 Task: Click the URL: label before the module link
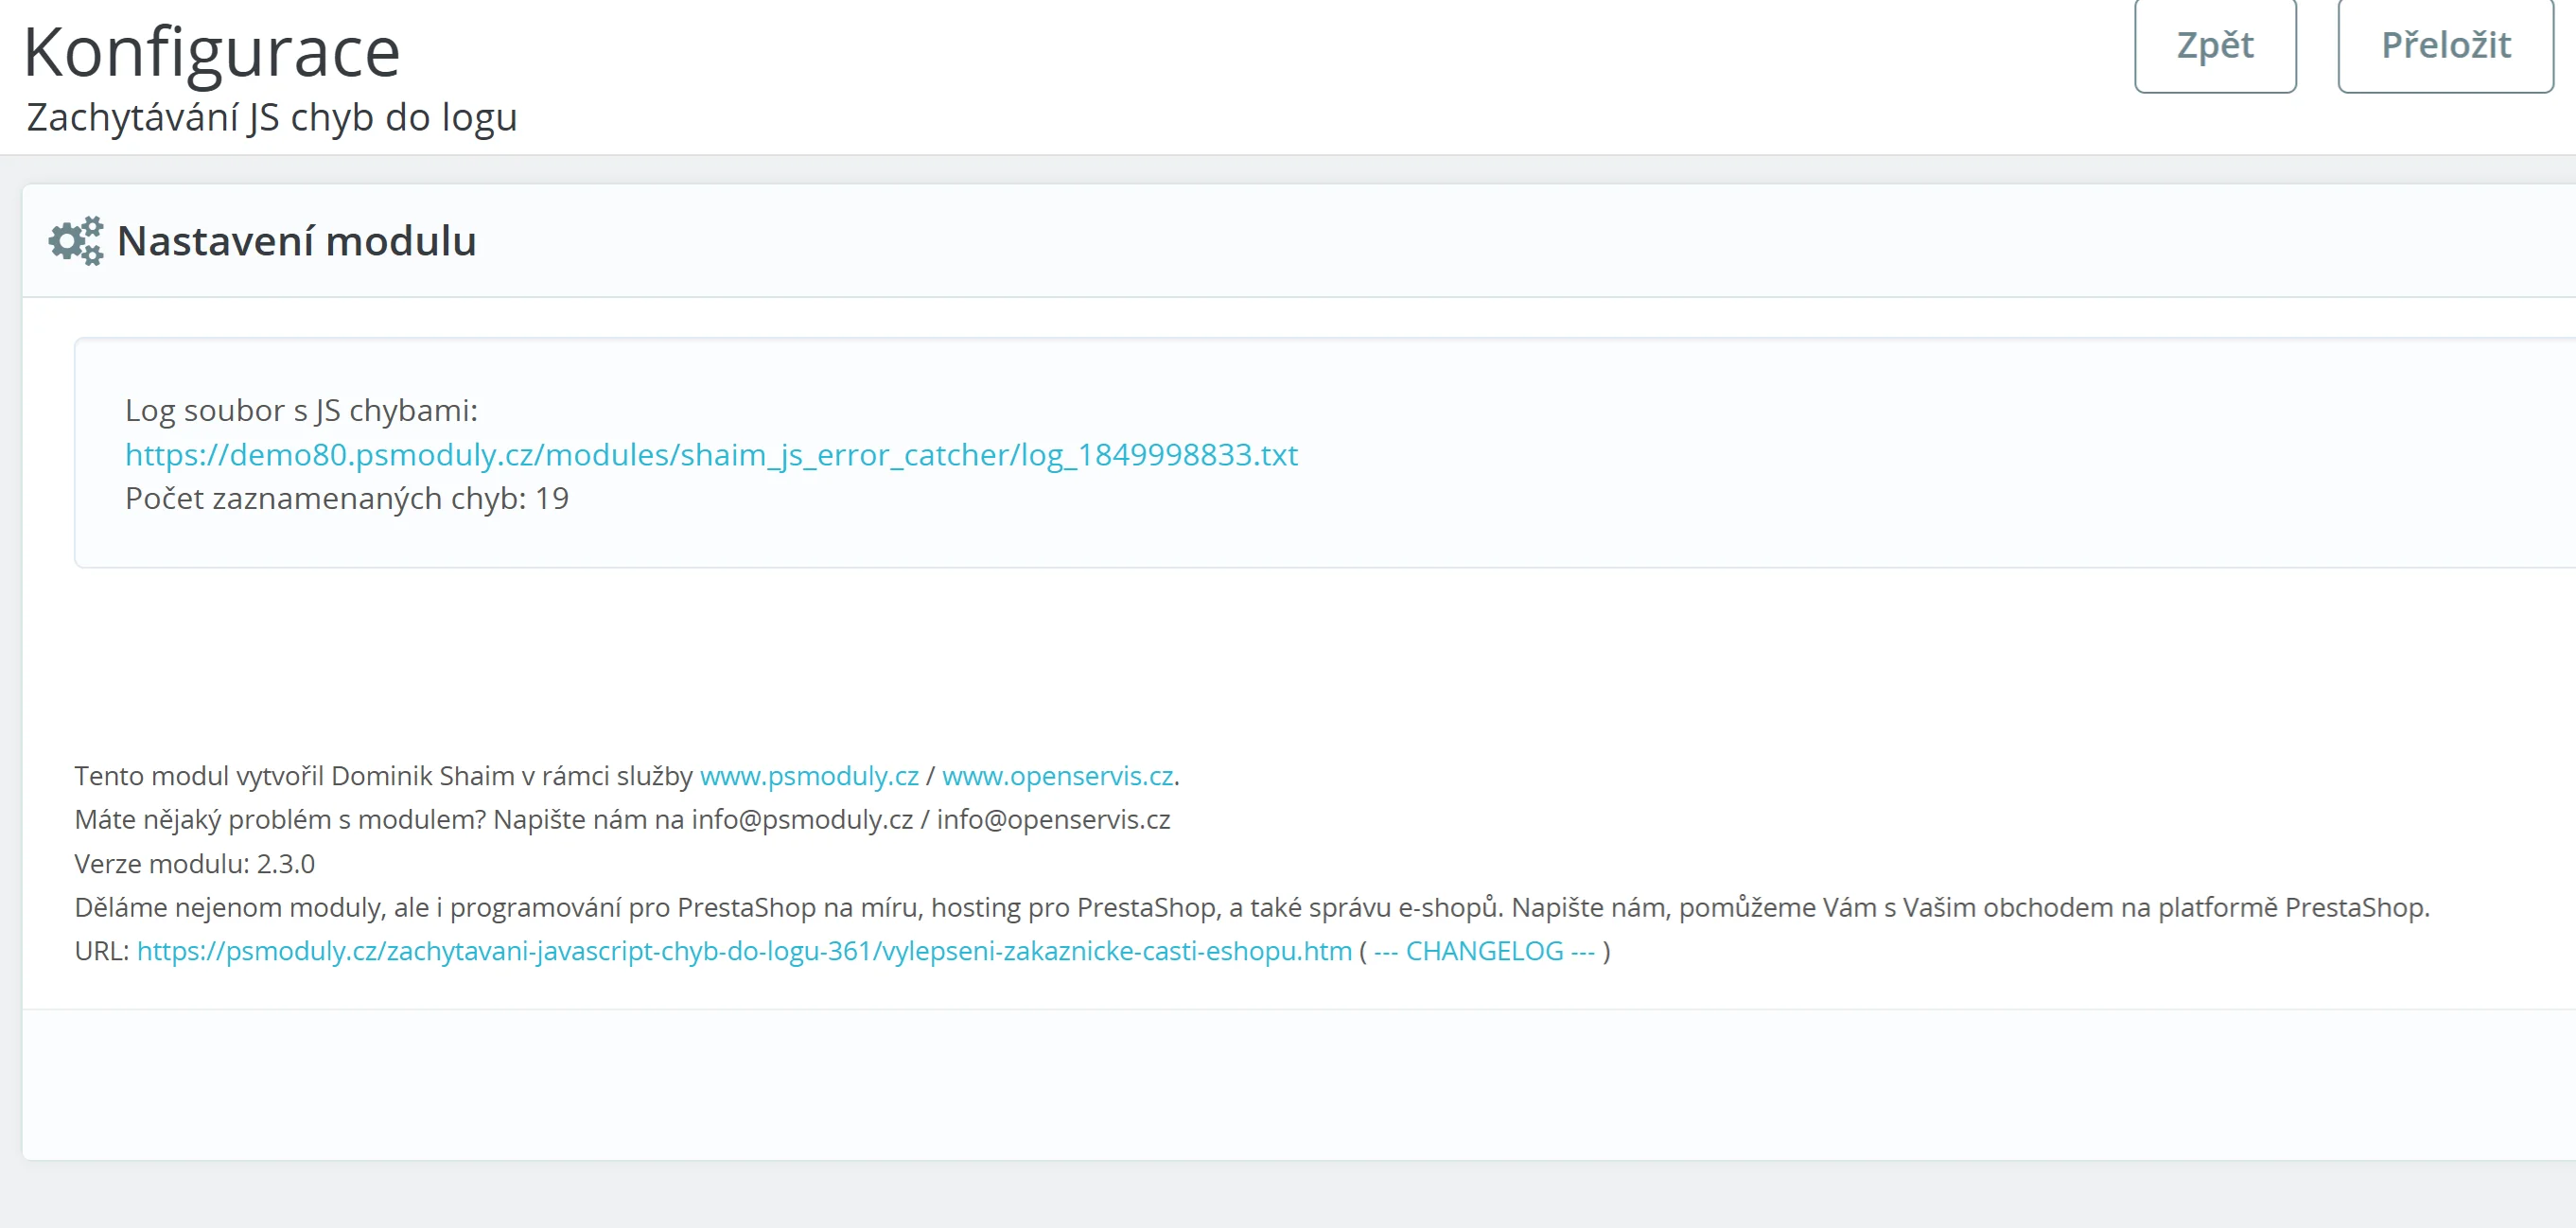pyautogui.click(x=101, y=951)
